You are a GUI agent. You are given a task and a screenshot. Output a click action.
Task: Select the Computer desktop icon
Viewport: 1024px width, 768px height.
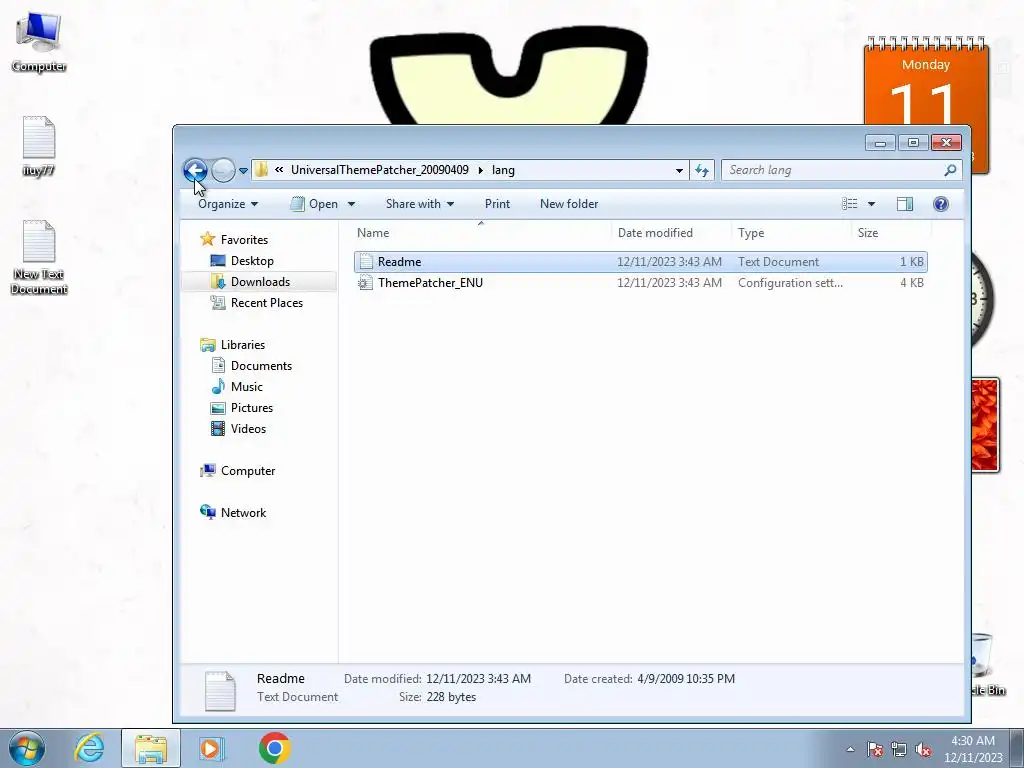[39, 42]
